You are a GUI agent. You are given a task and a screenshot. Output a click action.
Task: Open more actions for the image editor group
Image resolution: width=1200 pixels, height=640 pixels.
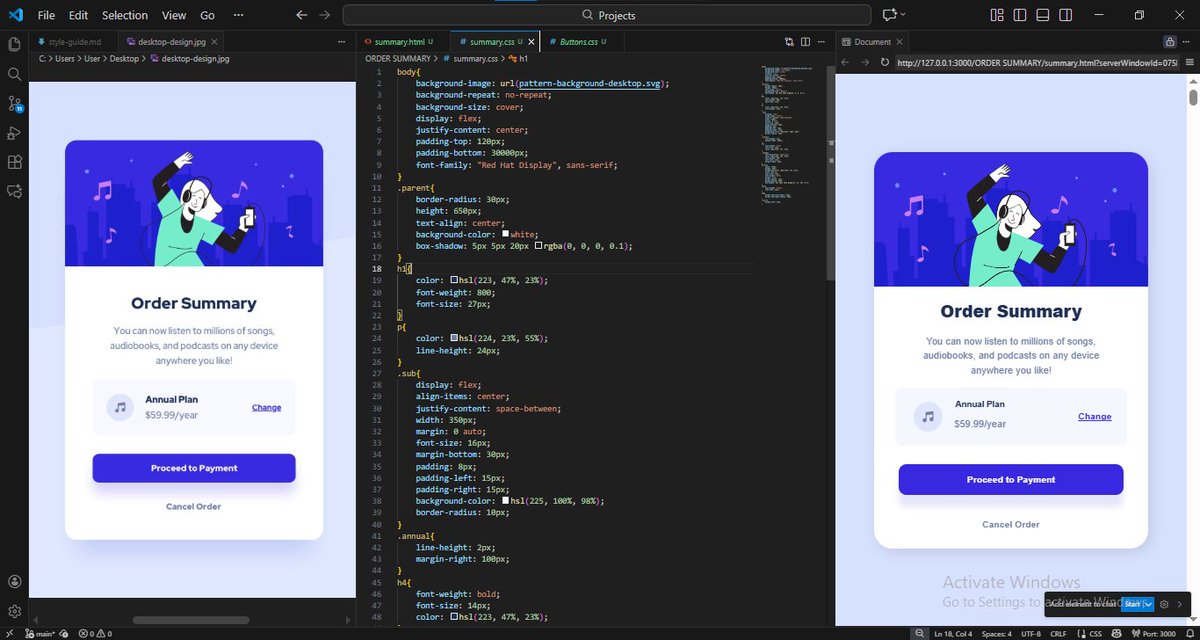343,42
